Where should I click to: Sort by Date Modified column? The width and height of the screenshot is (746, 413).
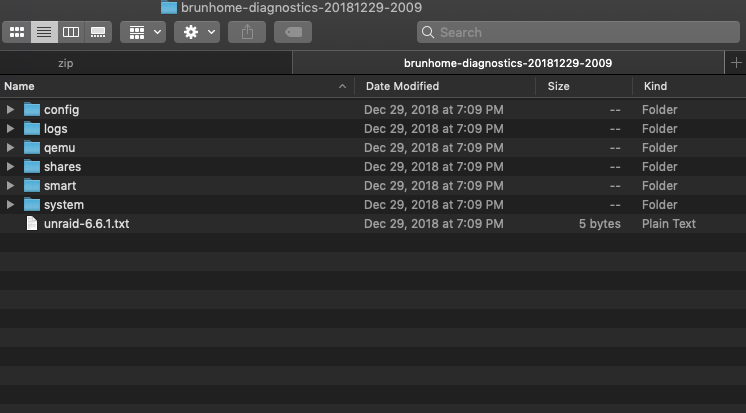[x=445, y=86]
